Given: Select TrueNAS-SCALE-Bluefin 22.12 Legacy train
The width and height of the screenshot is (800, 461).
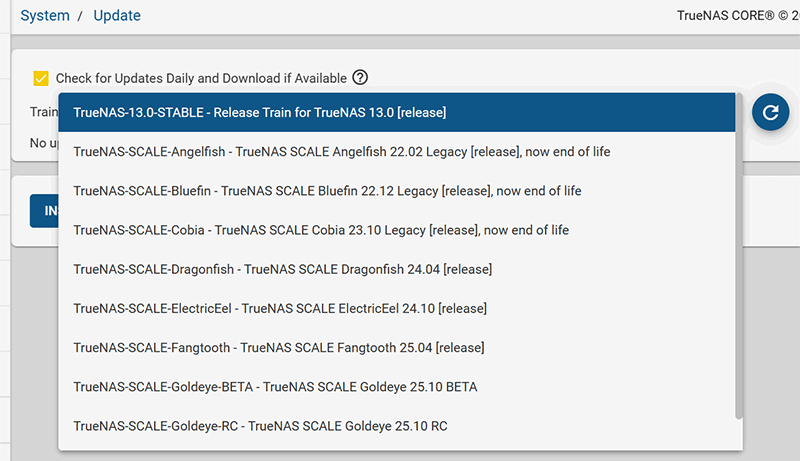Looking at the screenshot, I should pos(327,191).
